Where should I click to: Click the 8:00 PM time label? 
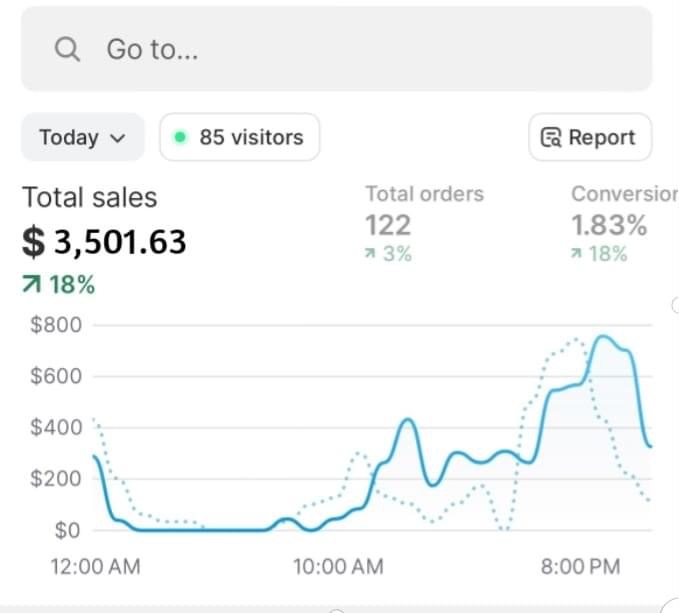coord(581,567)
